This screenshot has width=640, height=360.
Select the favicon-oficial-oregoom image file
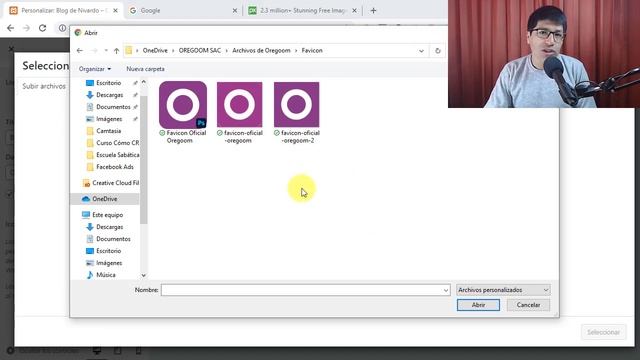[x=240, y=112]
